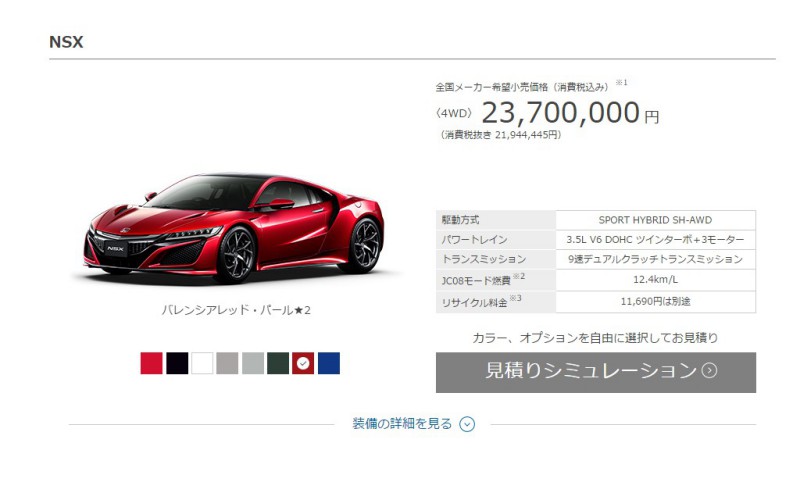
Task: Click the 11,690円は別途 recycle fee value
Action: (x=655, y=302)
